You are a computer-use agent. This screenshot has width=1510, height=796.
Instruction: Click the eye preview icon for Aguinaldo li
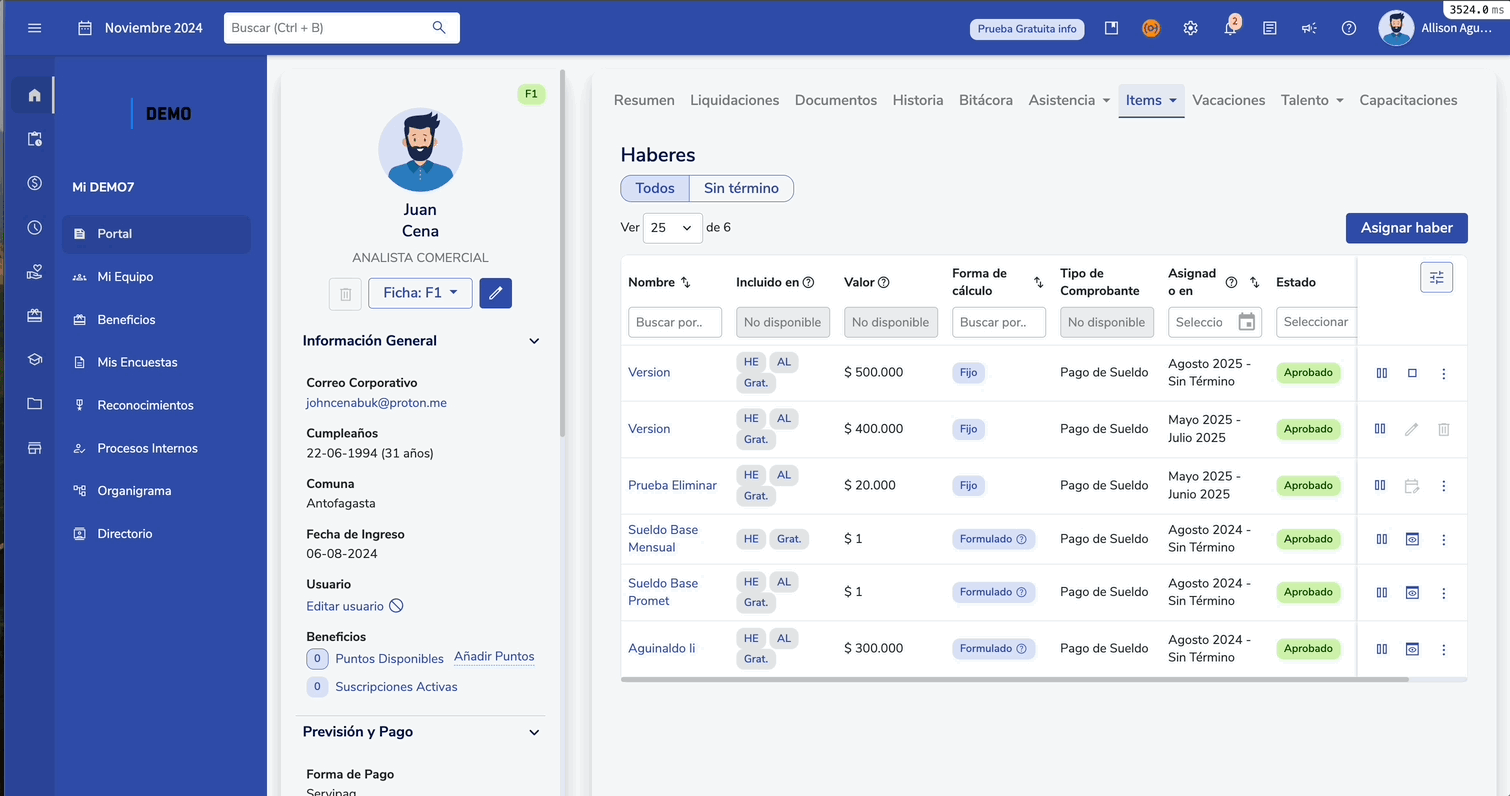pyautogui.click(x=1412, y=649)
